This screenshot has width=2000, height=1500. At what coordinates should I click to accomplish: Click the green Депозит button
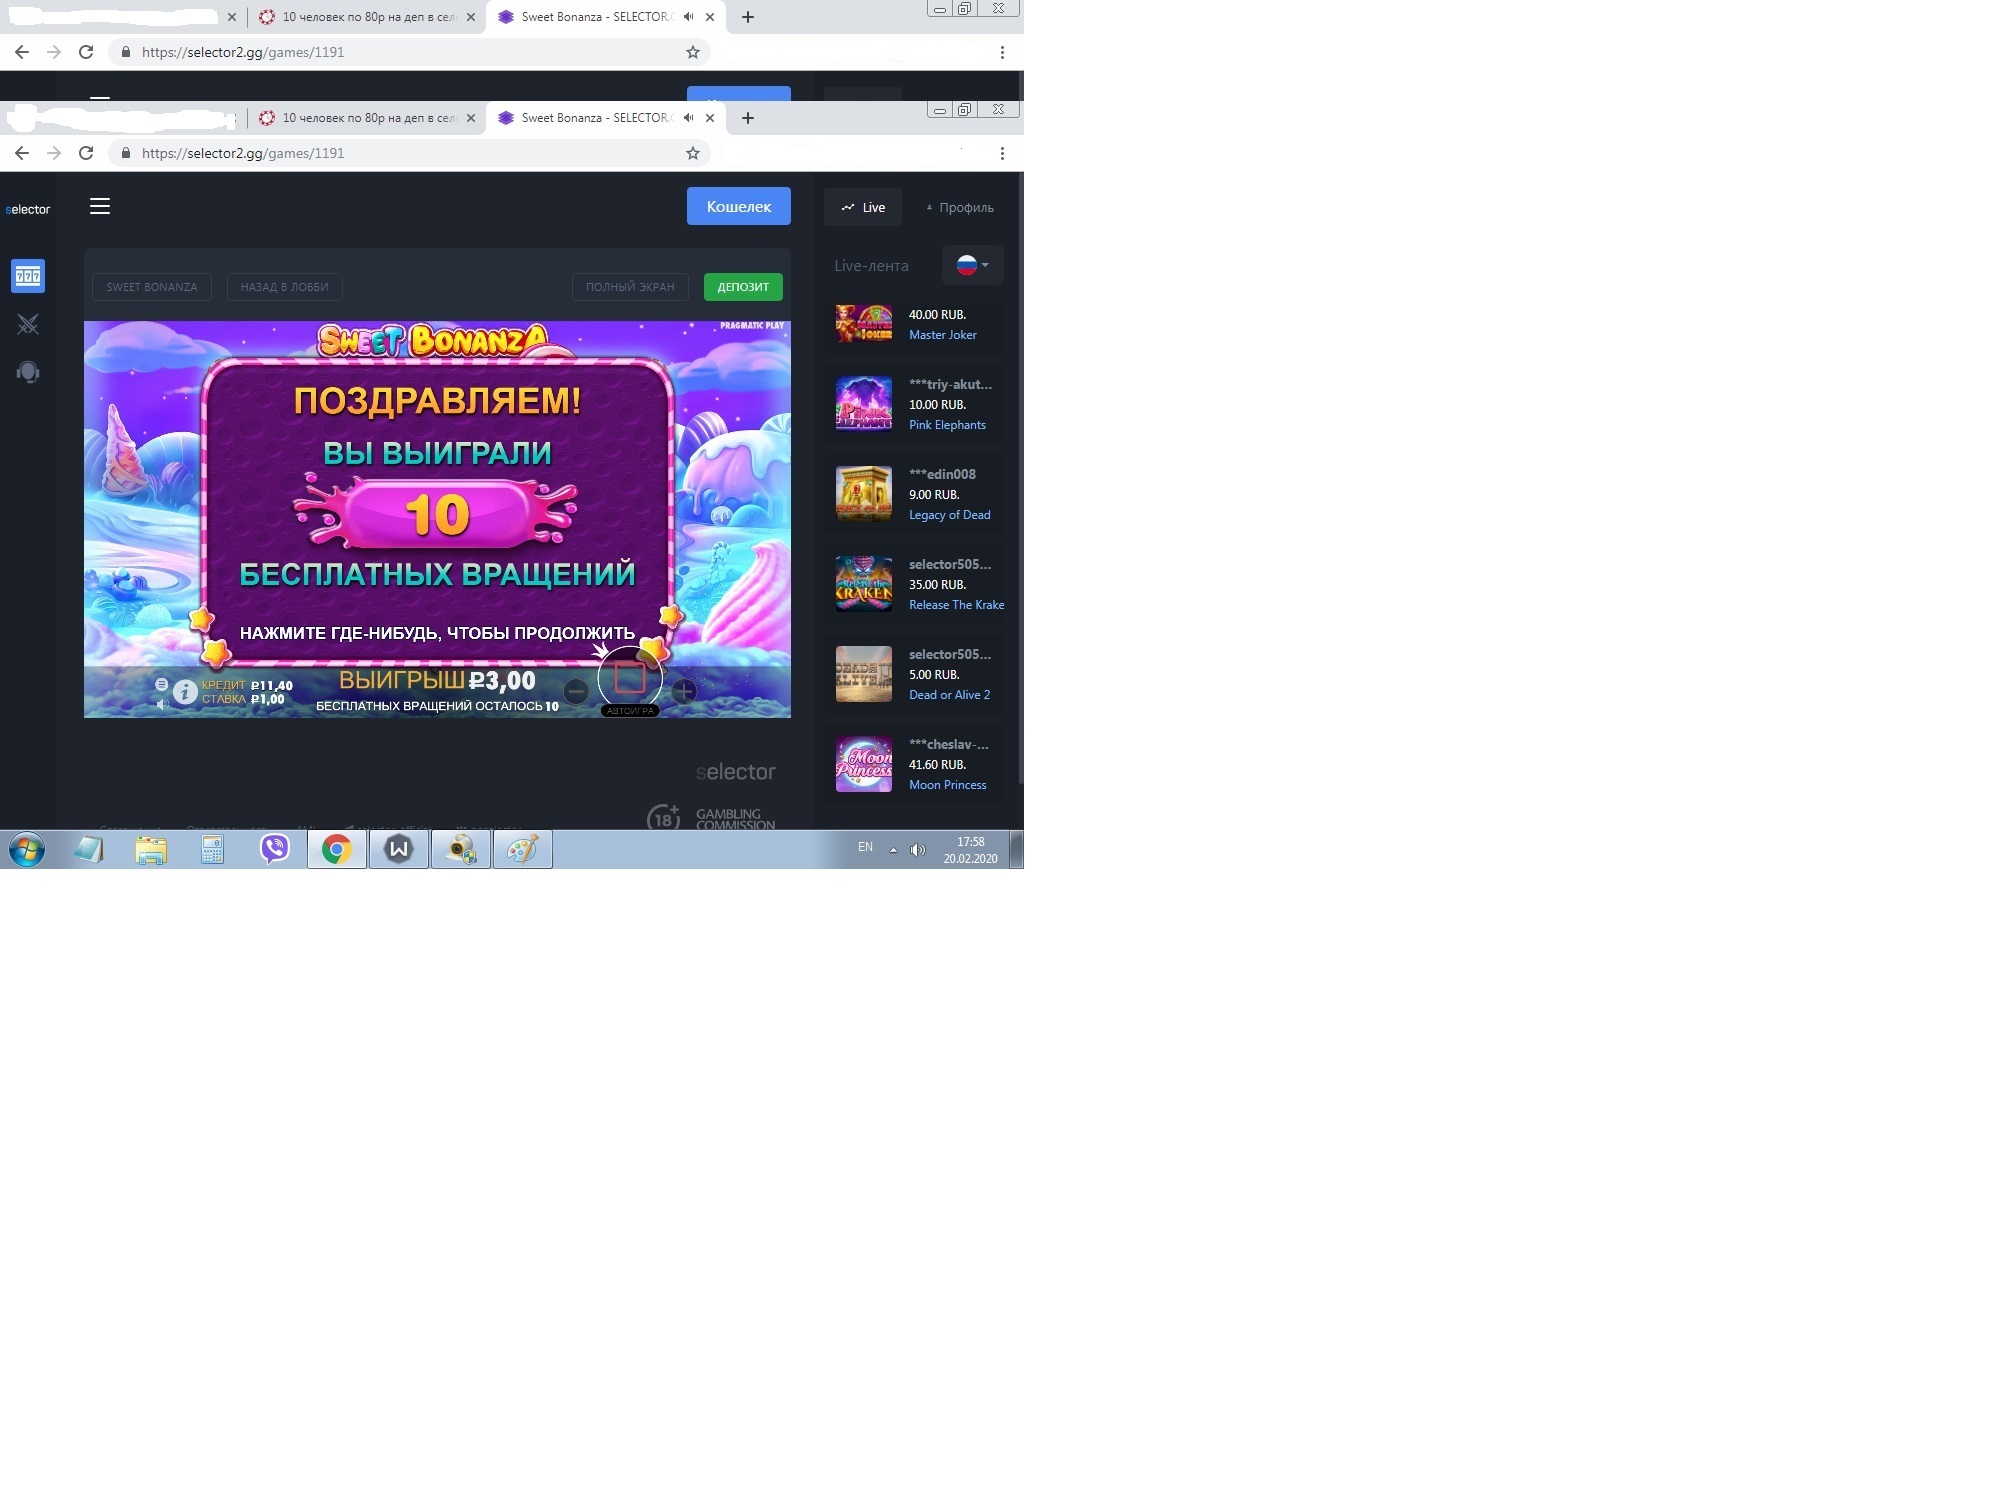point(743,287)
